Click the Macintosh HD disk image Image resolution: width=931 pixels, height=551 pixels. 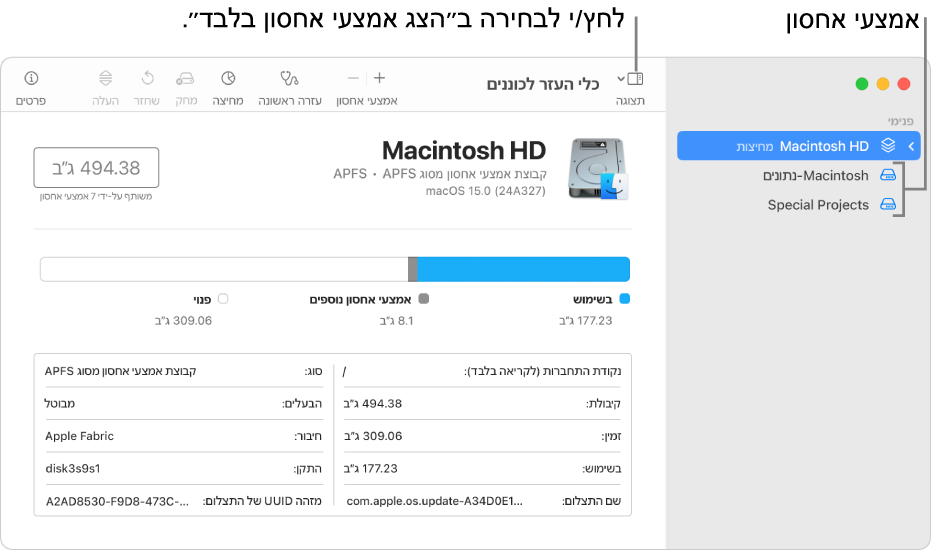(598, 169)
